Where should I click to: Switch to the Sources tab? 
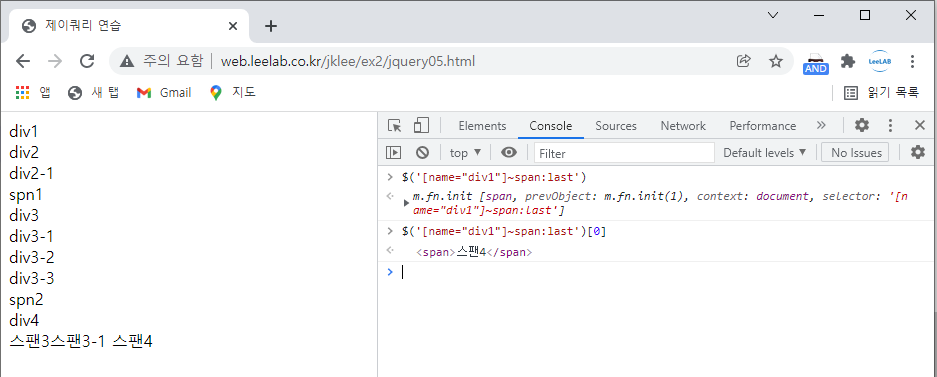616,126
